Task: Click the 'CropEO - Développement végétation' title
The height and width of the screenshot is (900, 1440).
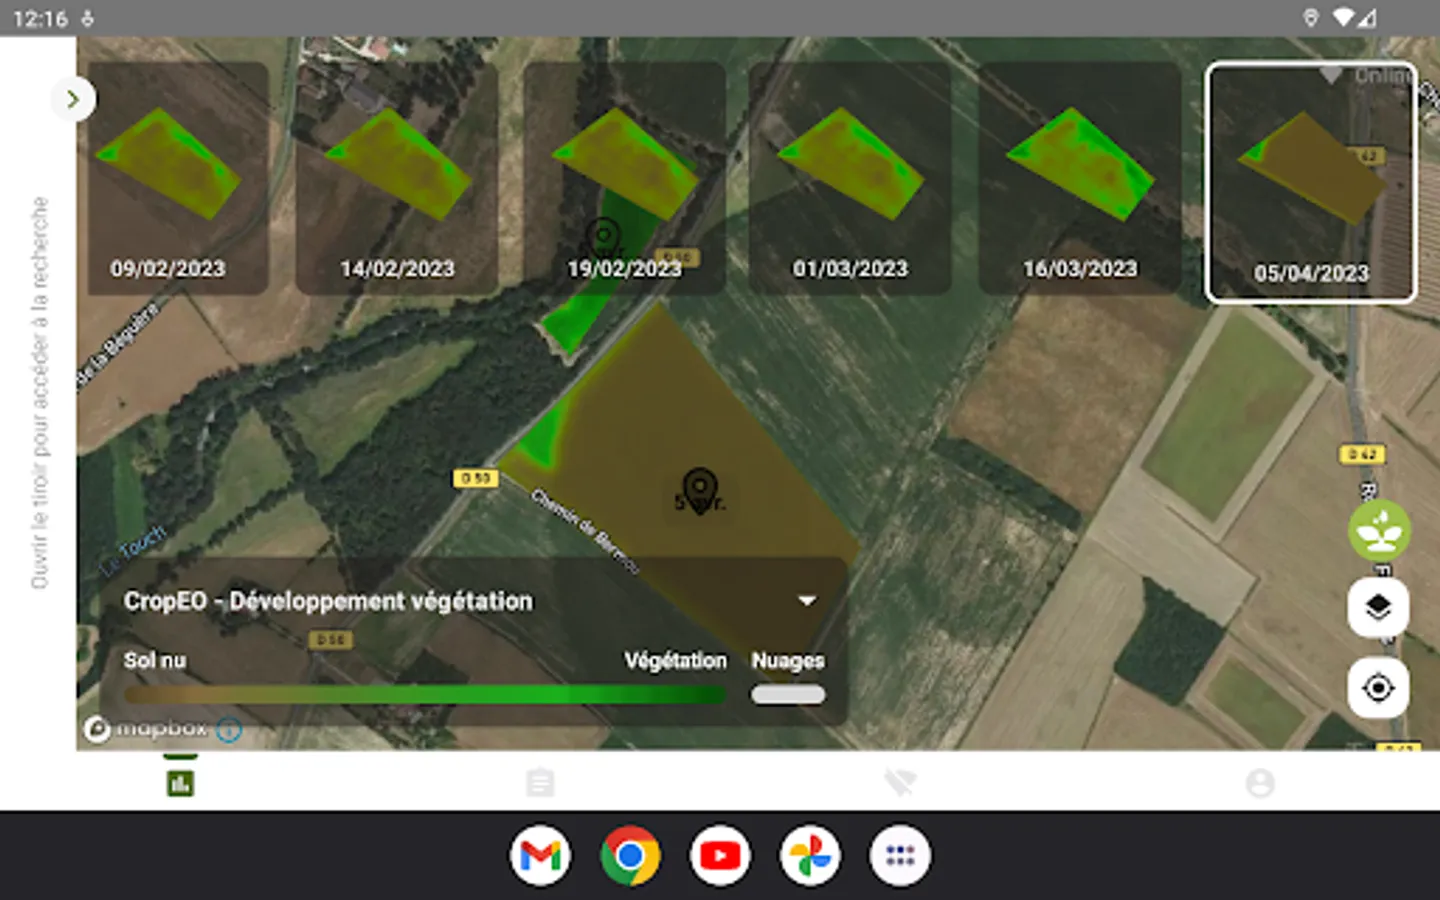Action: tap(328, 601)
